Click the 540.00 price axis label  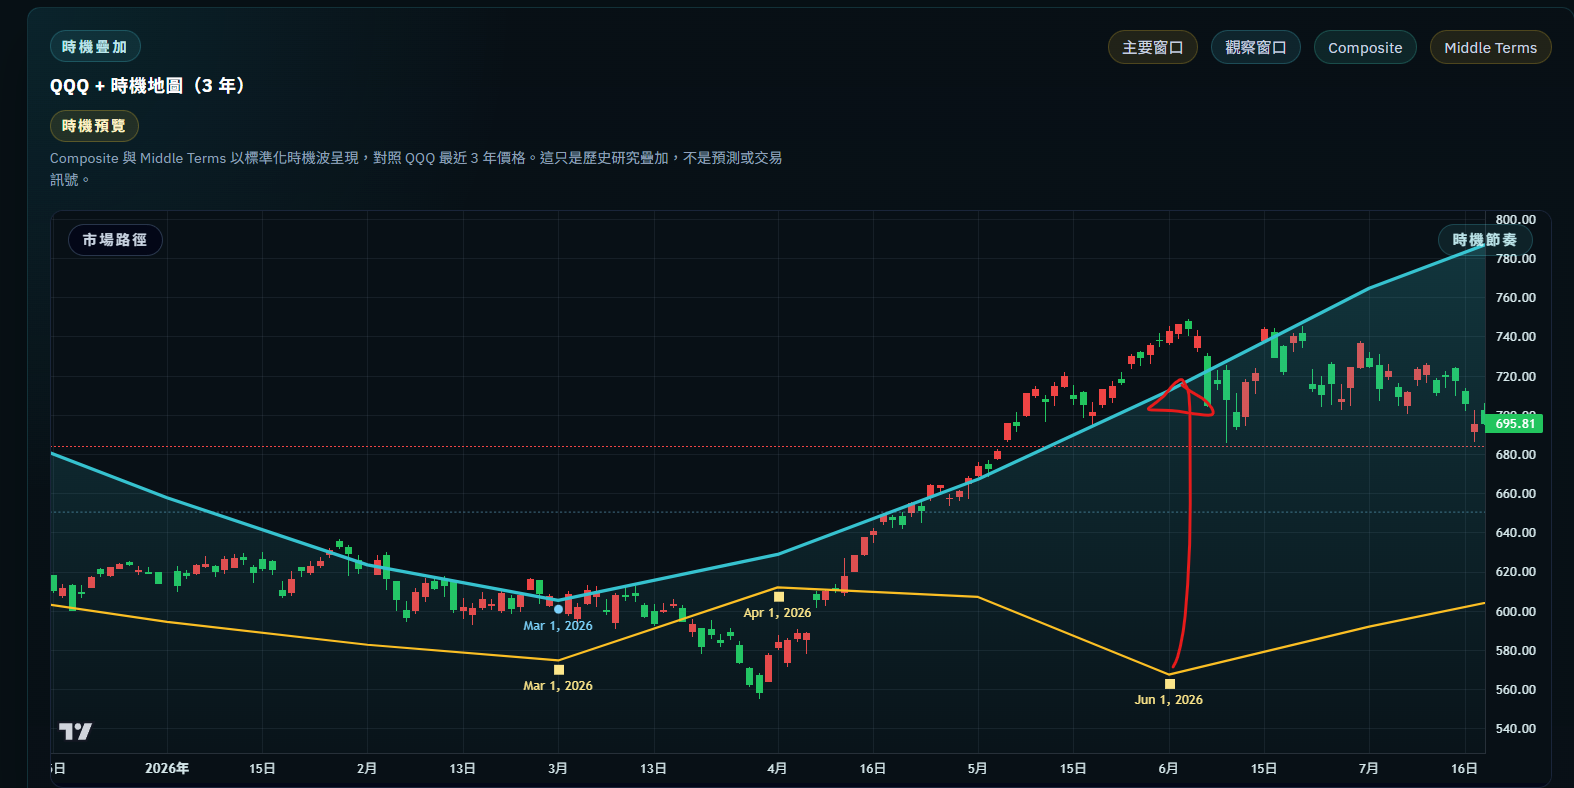click(1516, 729)
